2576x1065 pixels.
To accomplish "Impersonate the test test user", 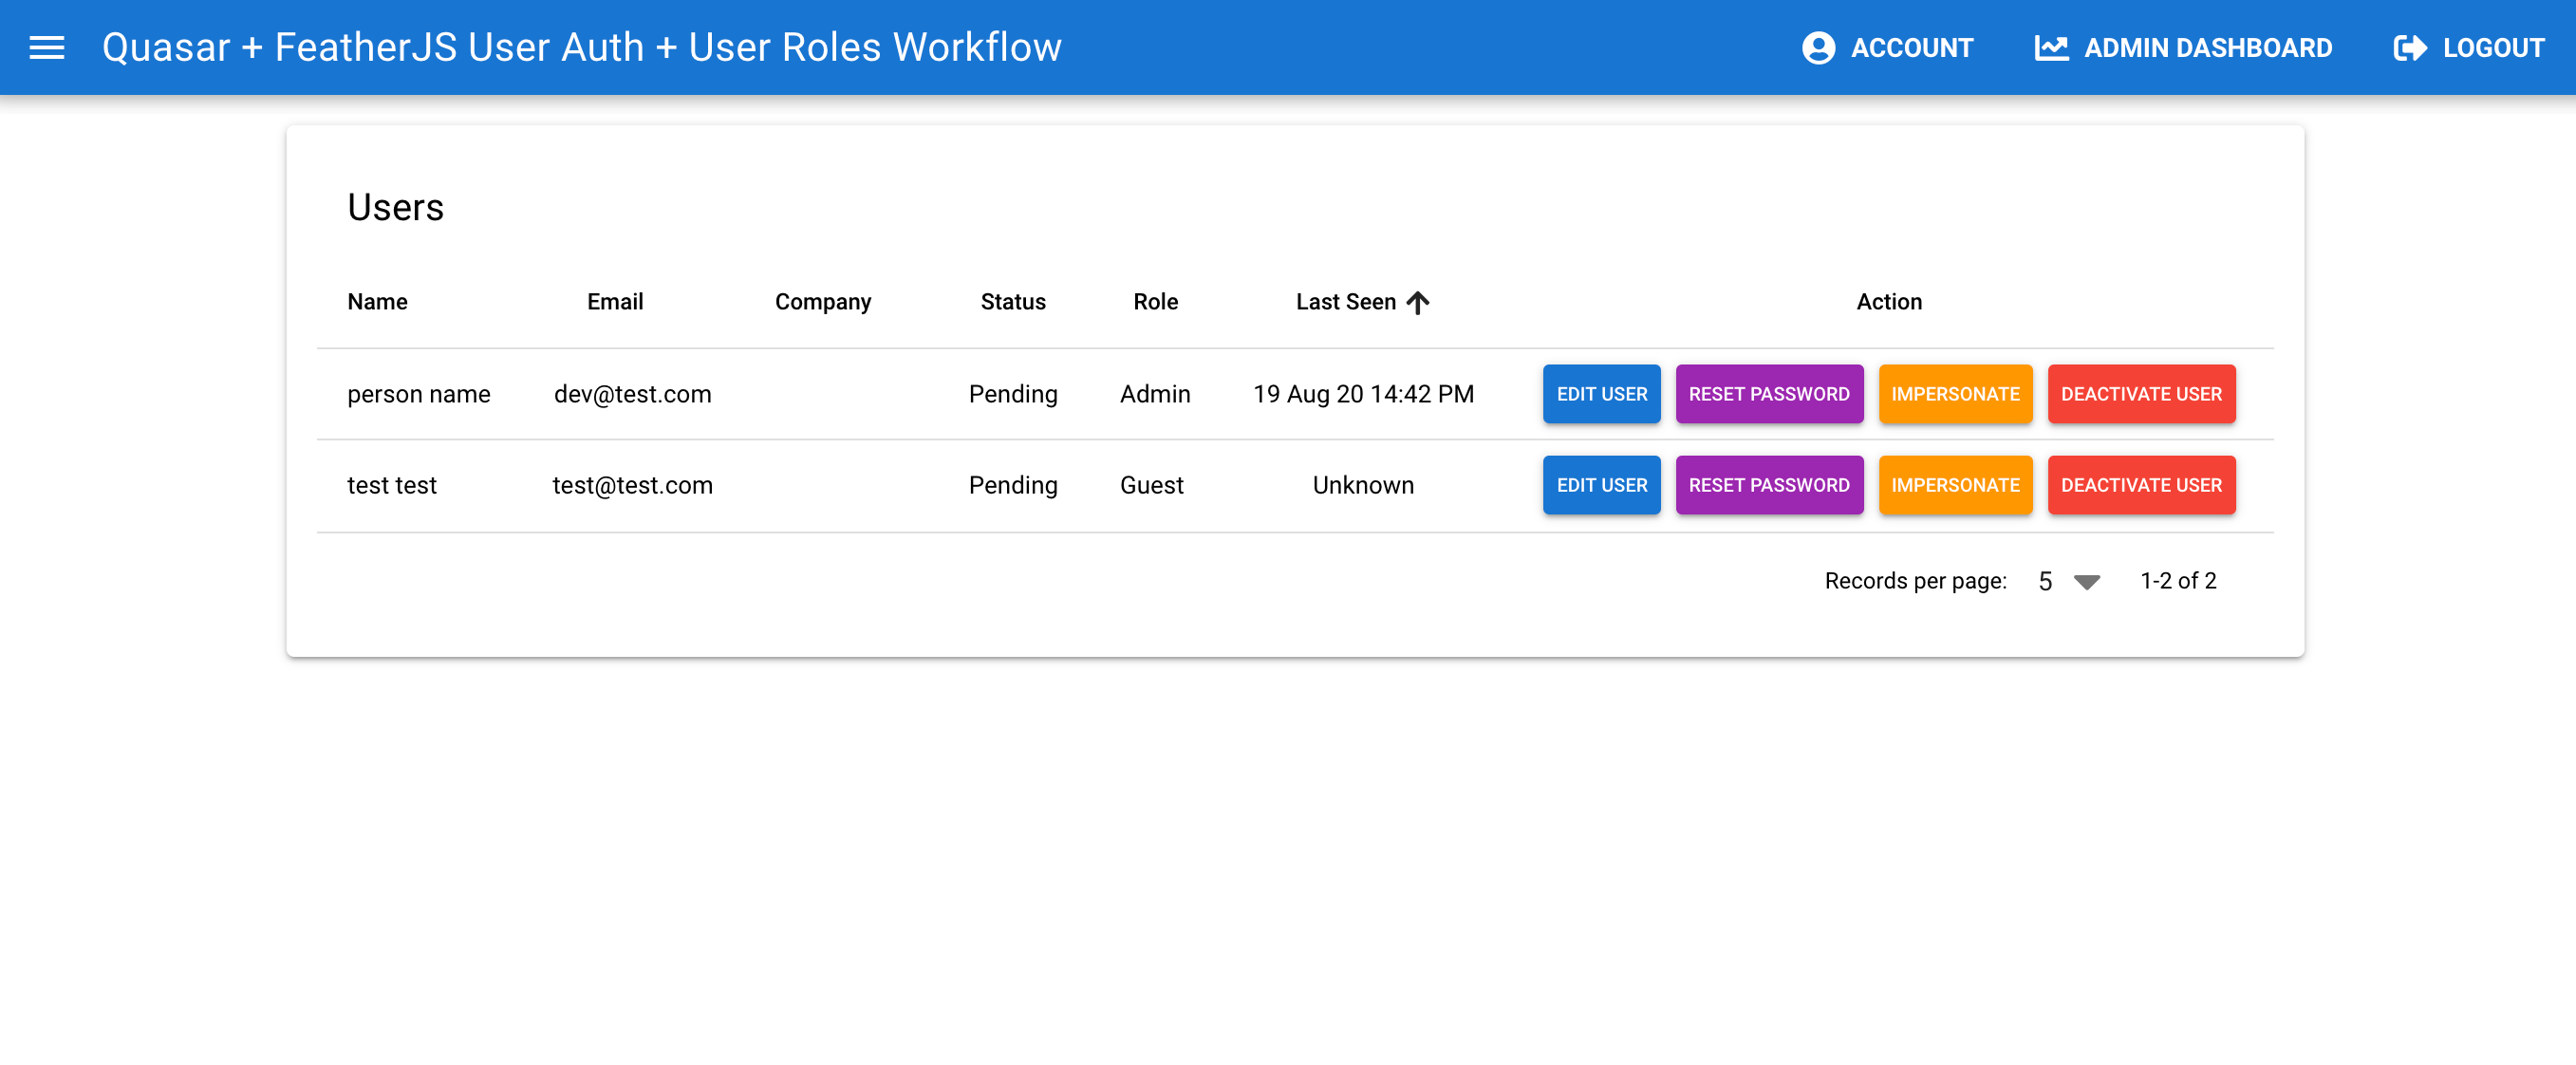I will [1954, 485].
